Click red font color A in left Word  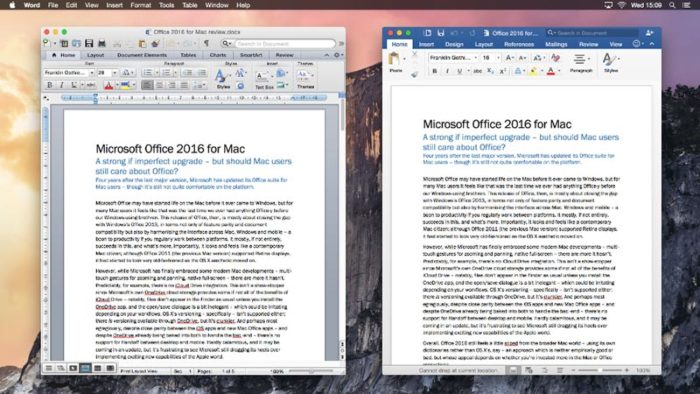108,85
